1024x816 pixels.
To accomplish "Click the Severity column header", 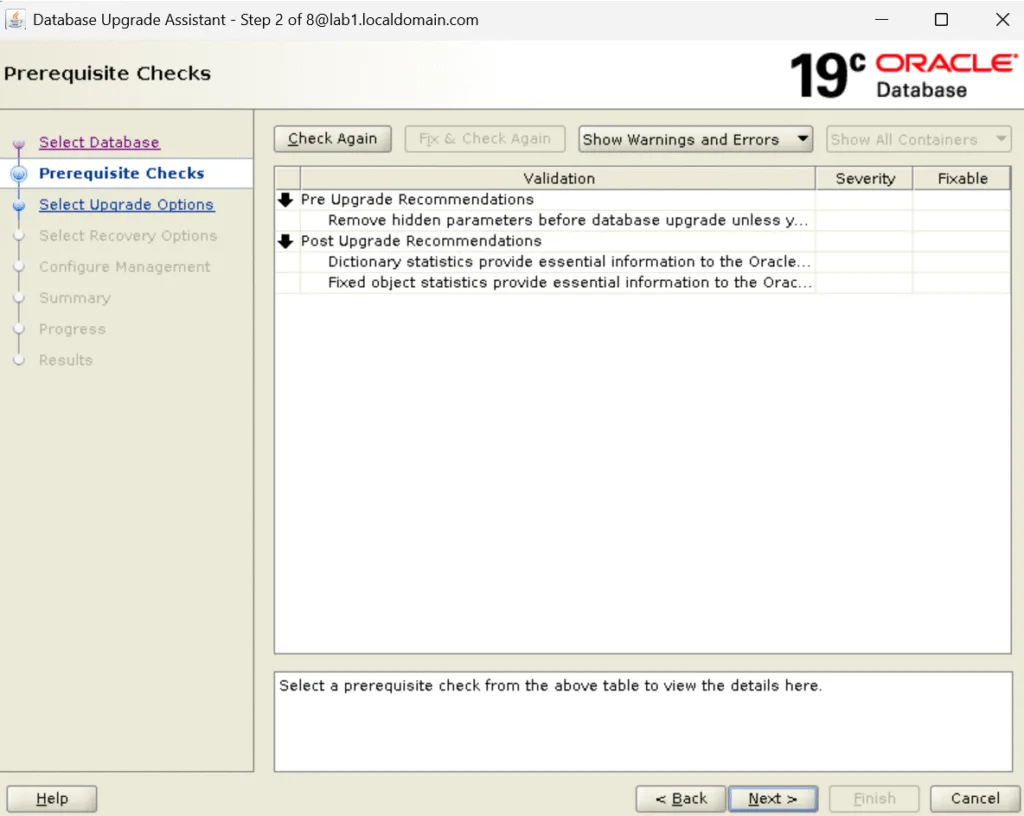I will coord(864,178).
